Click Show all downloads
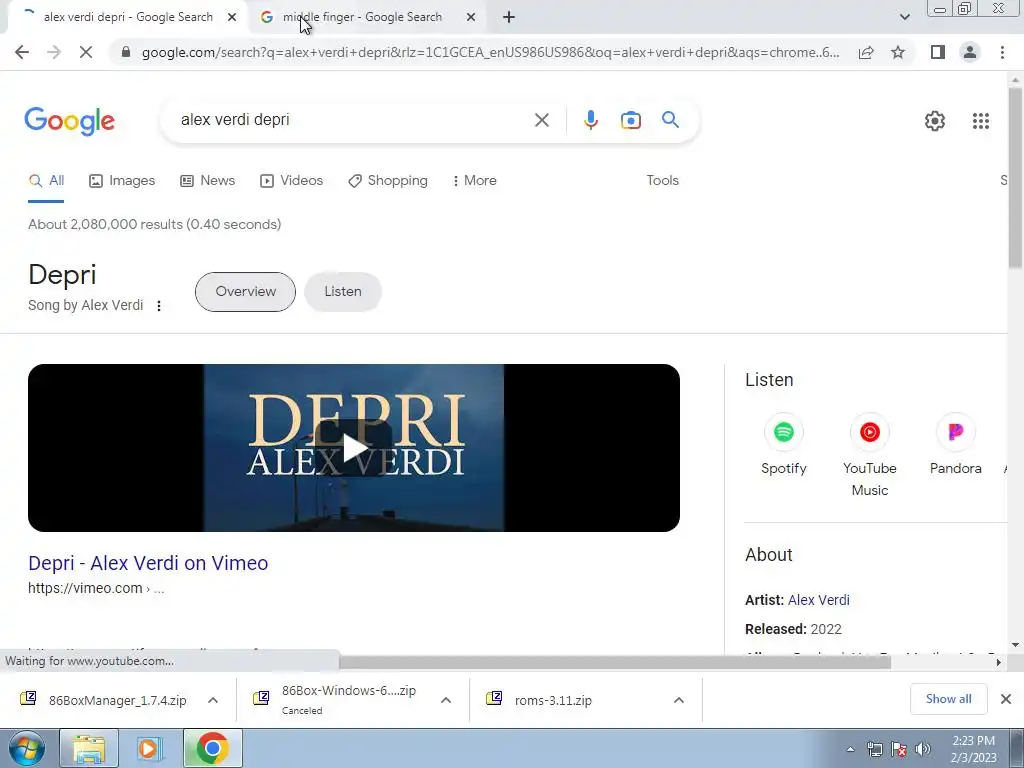Image resolution: width=1024 pixels, height=768 pixels. (948, 699)
